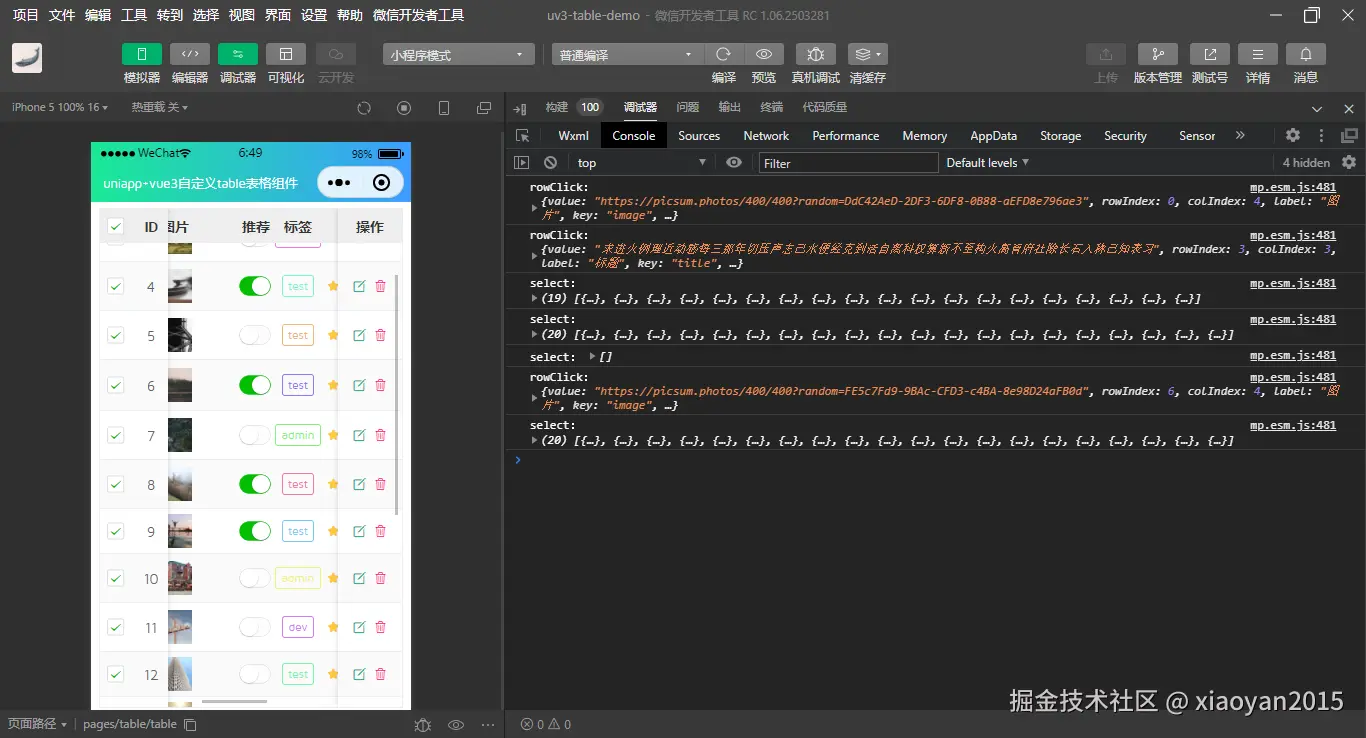The height and width of the screenshot is (738, 1366).
Task: Open the console sidebar icon
Action: [x=522, y=162]
